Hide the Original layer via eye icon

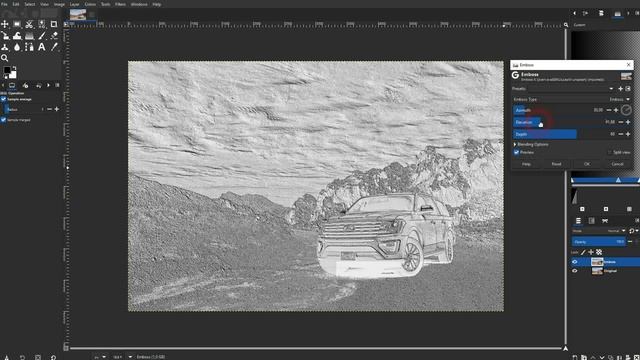575,271
